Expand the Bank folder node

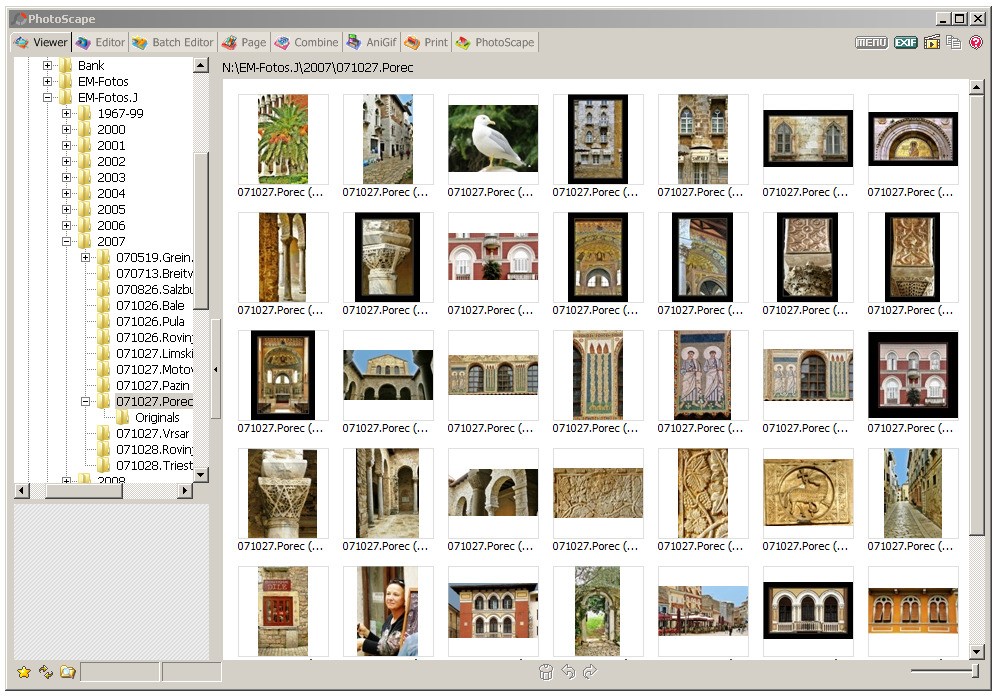(x=47, y=65)
